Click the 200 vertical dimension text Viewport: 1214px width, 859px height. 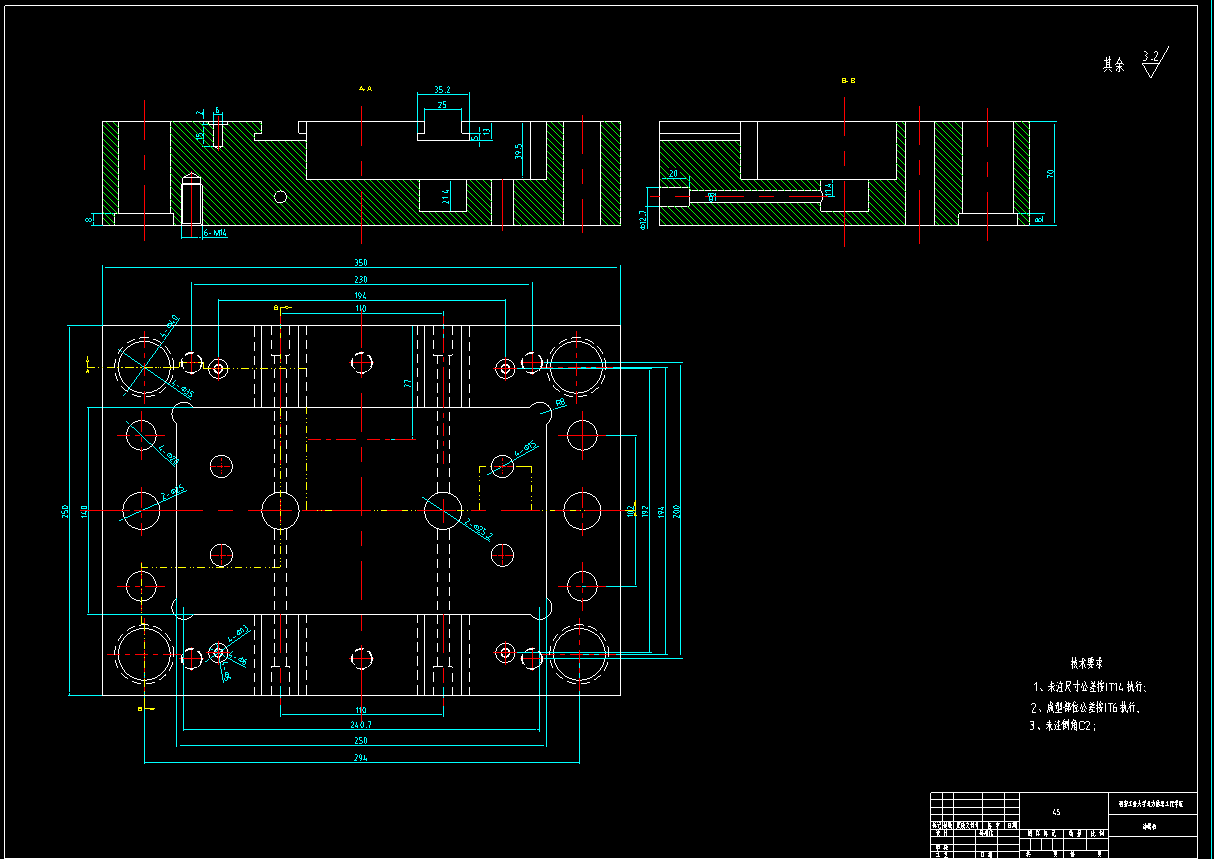coord(676,510)
